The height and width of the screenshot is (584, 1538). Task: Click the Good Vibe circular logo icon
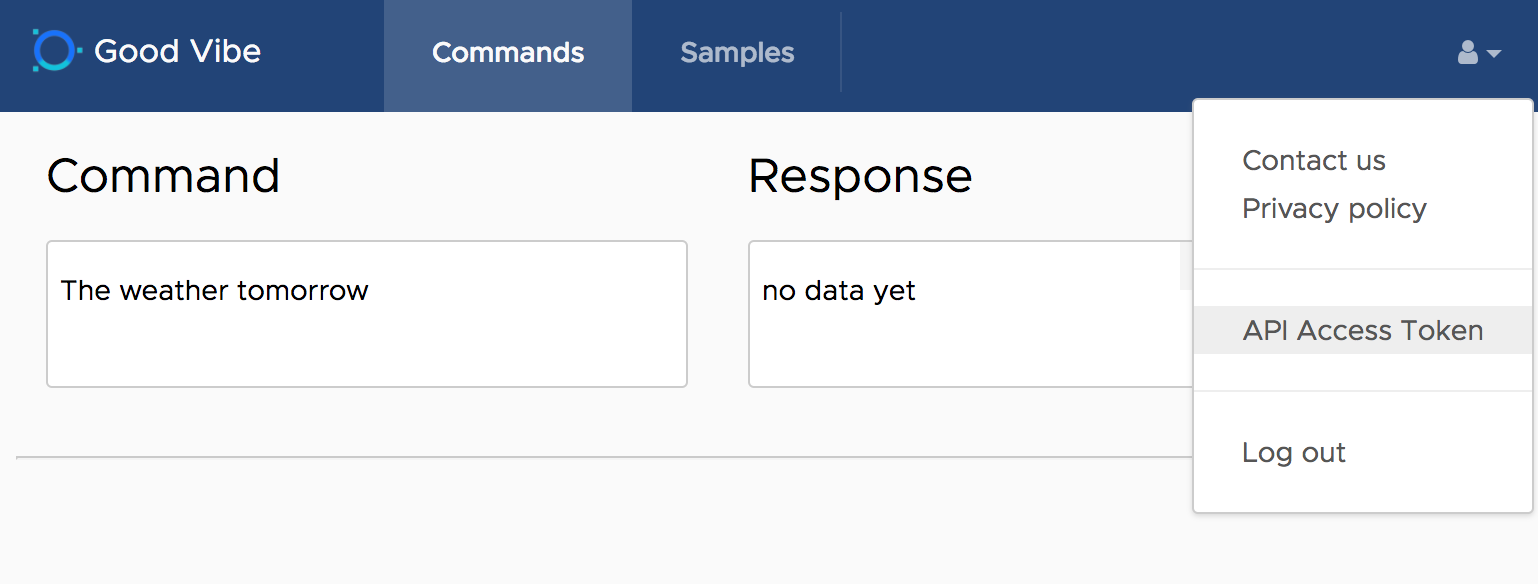click(x=56, y=51)
